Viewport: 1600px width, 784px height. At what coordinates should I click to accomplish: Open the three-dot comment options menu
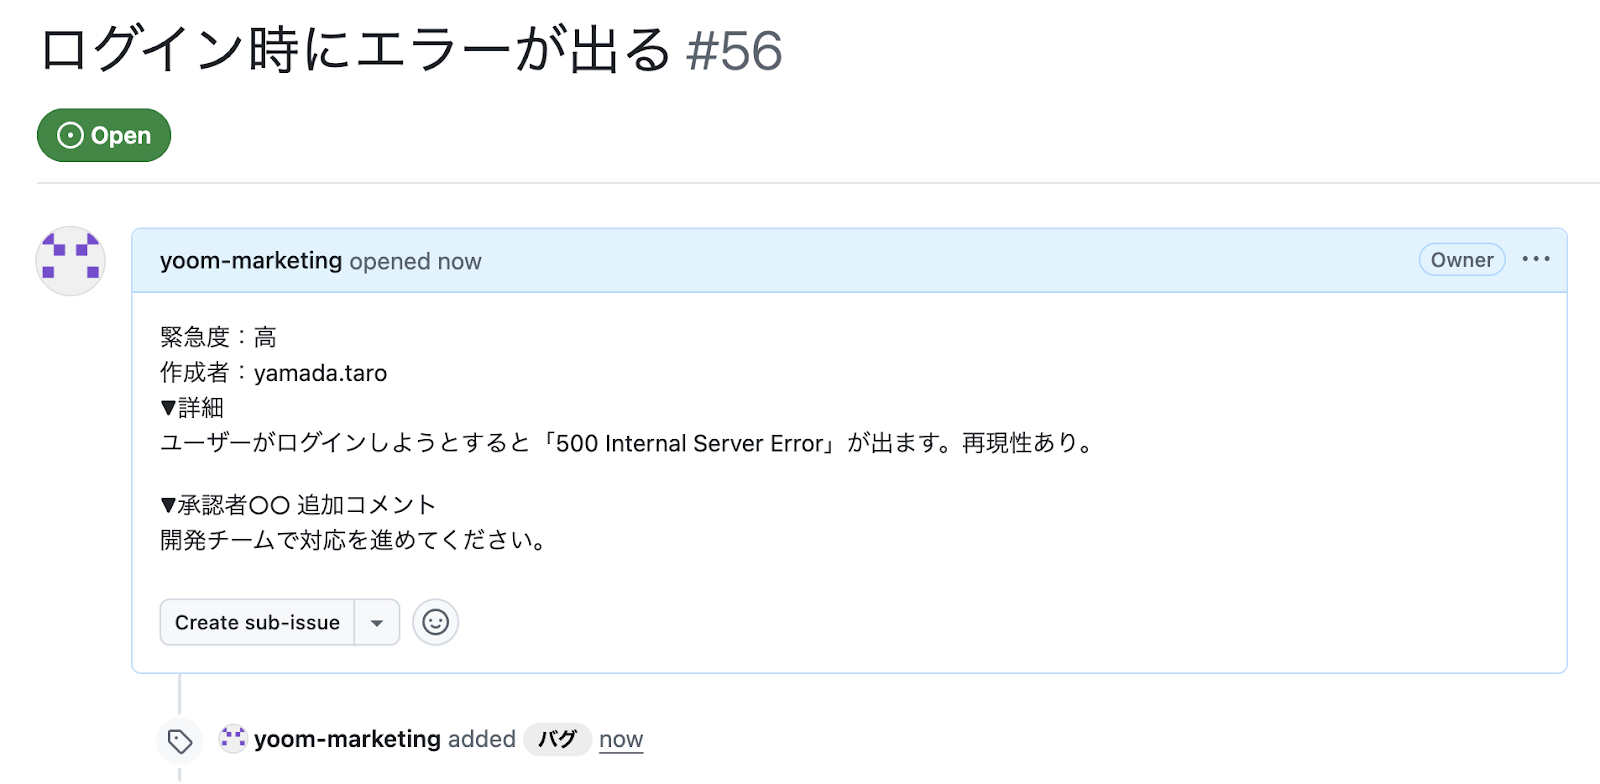point(1535,260)
